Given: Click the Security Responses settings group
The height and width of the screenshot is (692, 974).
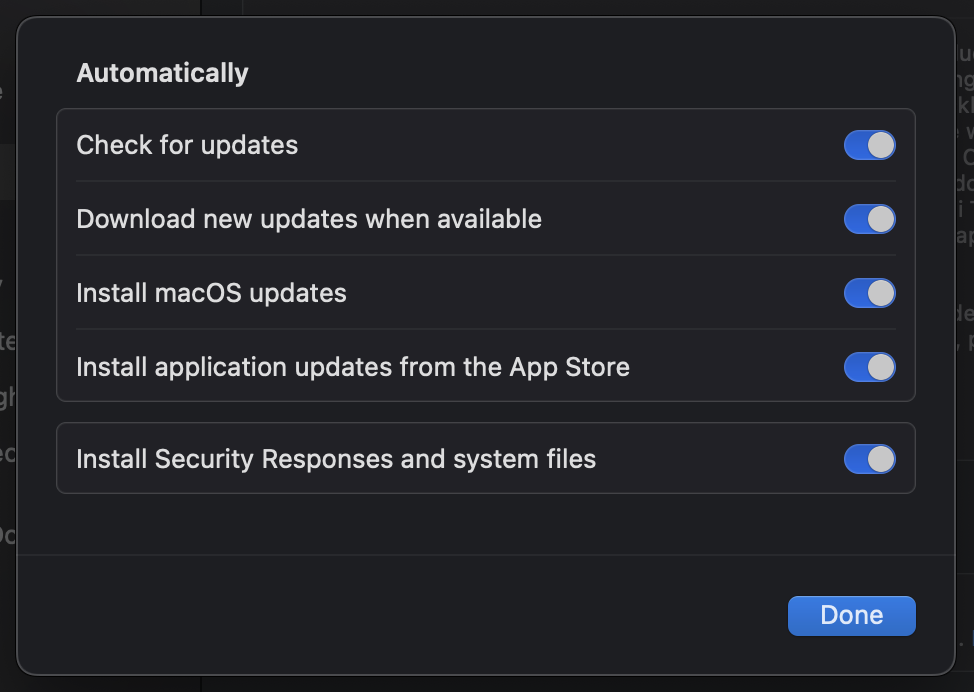Looking at the screenshot, I should (486, 459).
